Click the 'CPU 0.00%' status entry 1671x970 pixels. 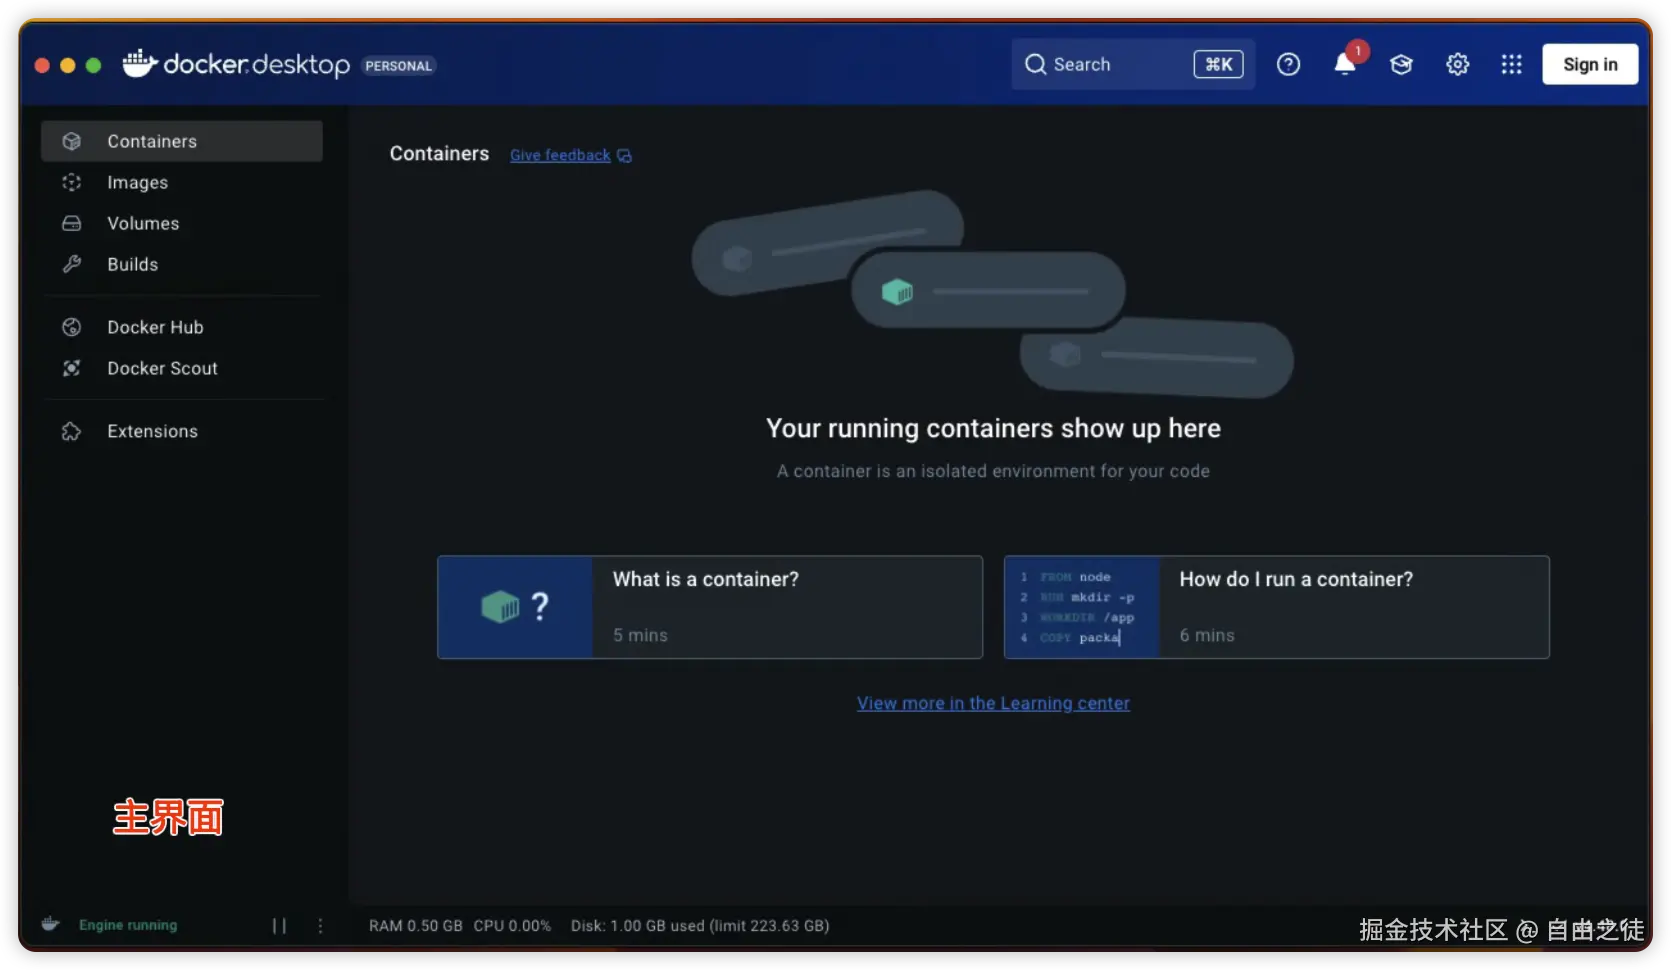tap(512, 926)
